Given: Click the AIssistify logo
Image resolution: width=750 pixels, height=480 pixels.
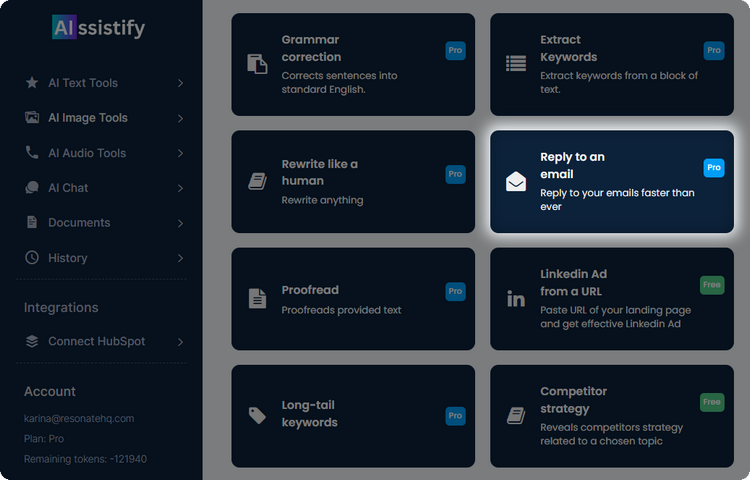Looking at the screenshot, I should (98, 28).
